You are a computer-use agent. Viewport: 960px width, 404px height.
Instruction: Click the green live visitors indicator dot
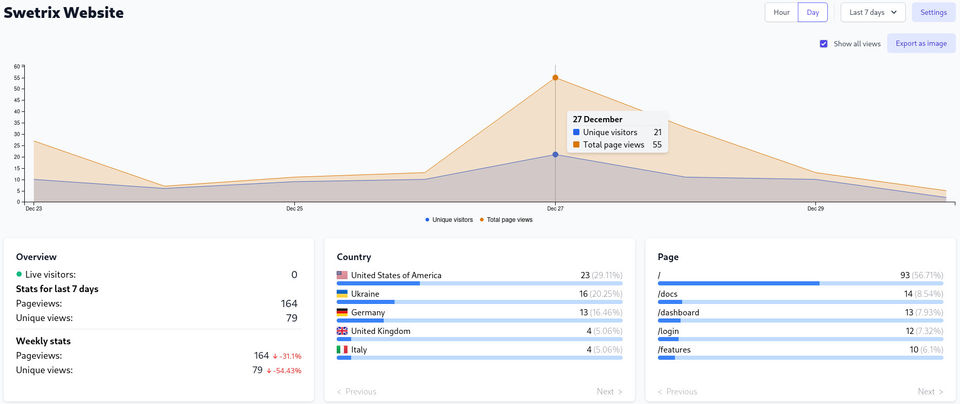[x=19, y=274]
